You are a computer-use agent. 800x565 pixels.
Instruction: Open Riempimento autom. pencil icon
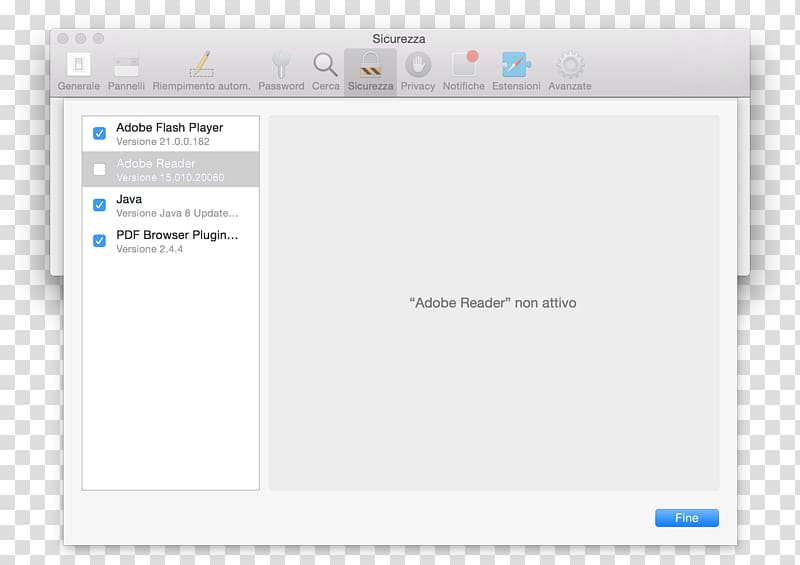click(x=202, y=64)
